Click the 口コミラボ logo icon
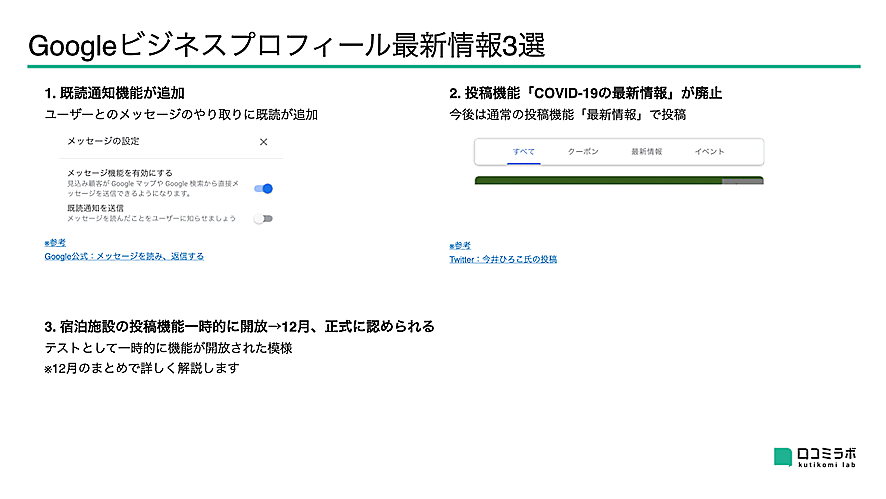Viewport: 886px width, 499px height. [x=783, y=457]
